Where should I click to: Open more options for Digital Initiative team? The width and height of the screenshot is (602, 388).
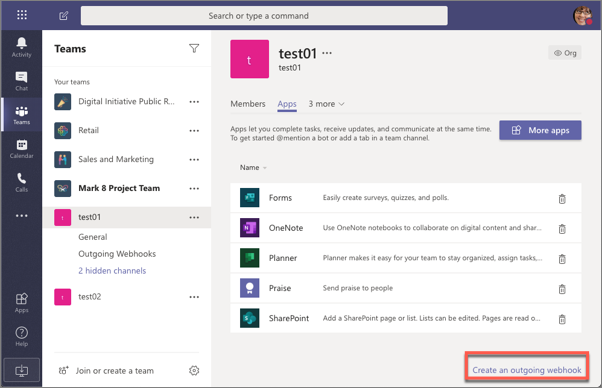click(194, 102)
